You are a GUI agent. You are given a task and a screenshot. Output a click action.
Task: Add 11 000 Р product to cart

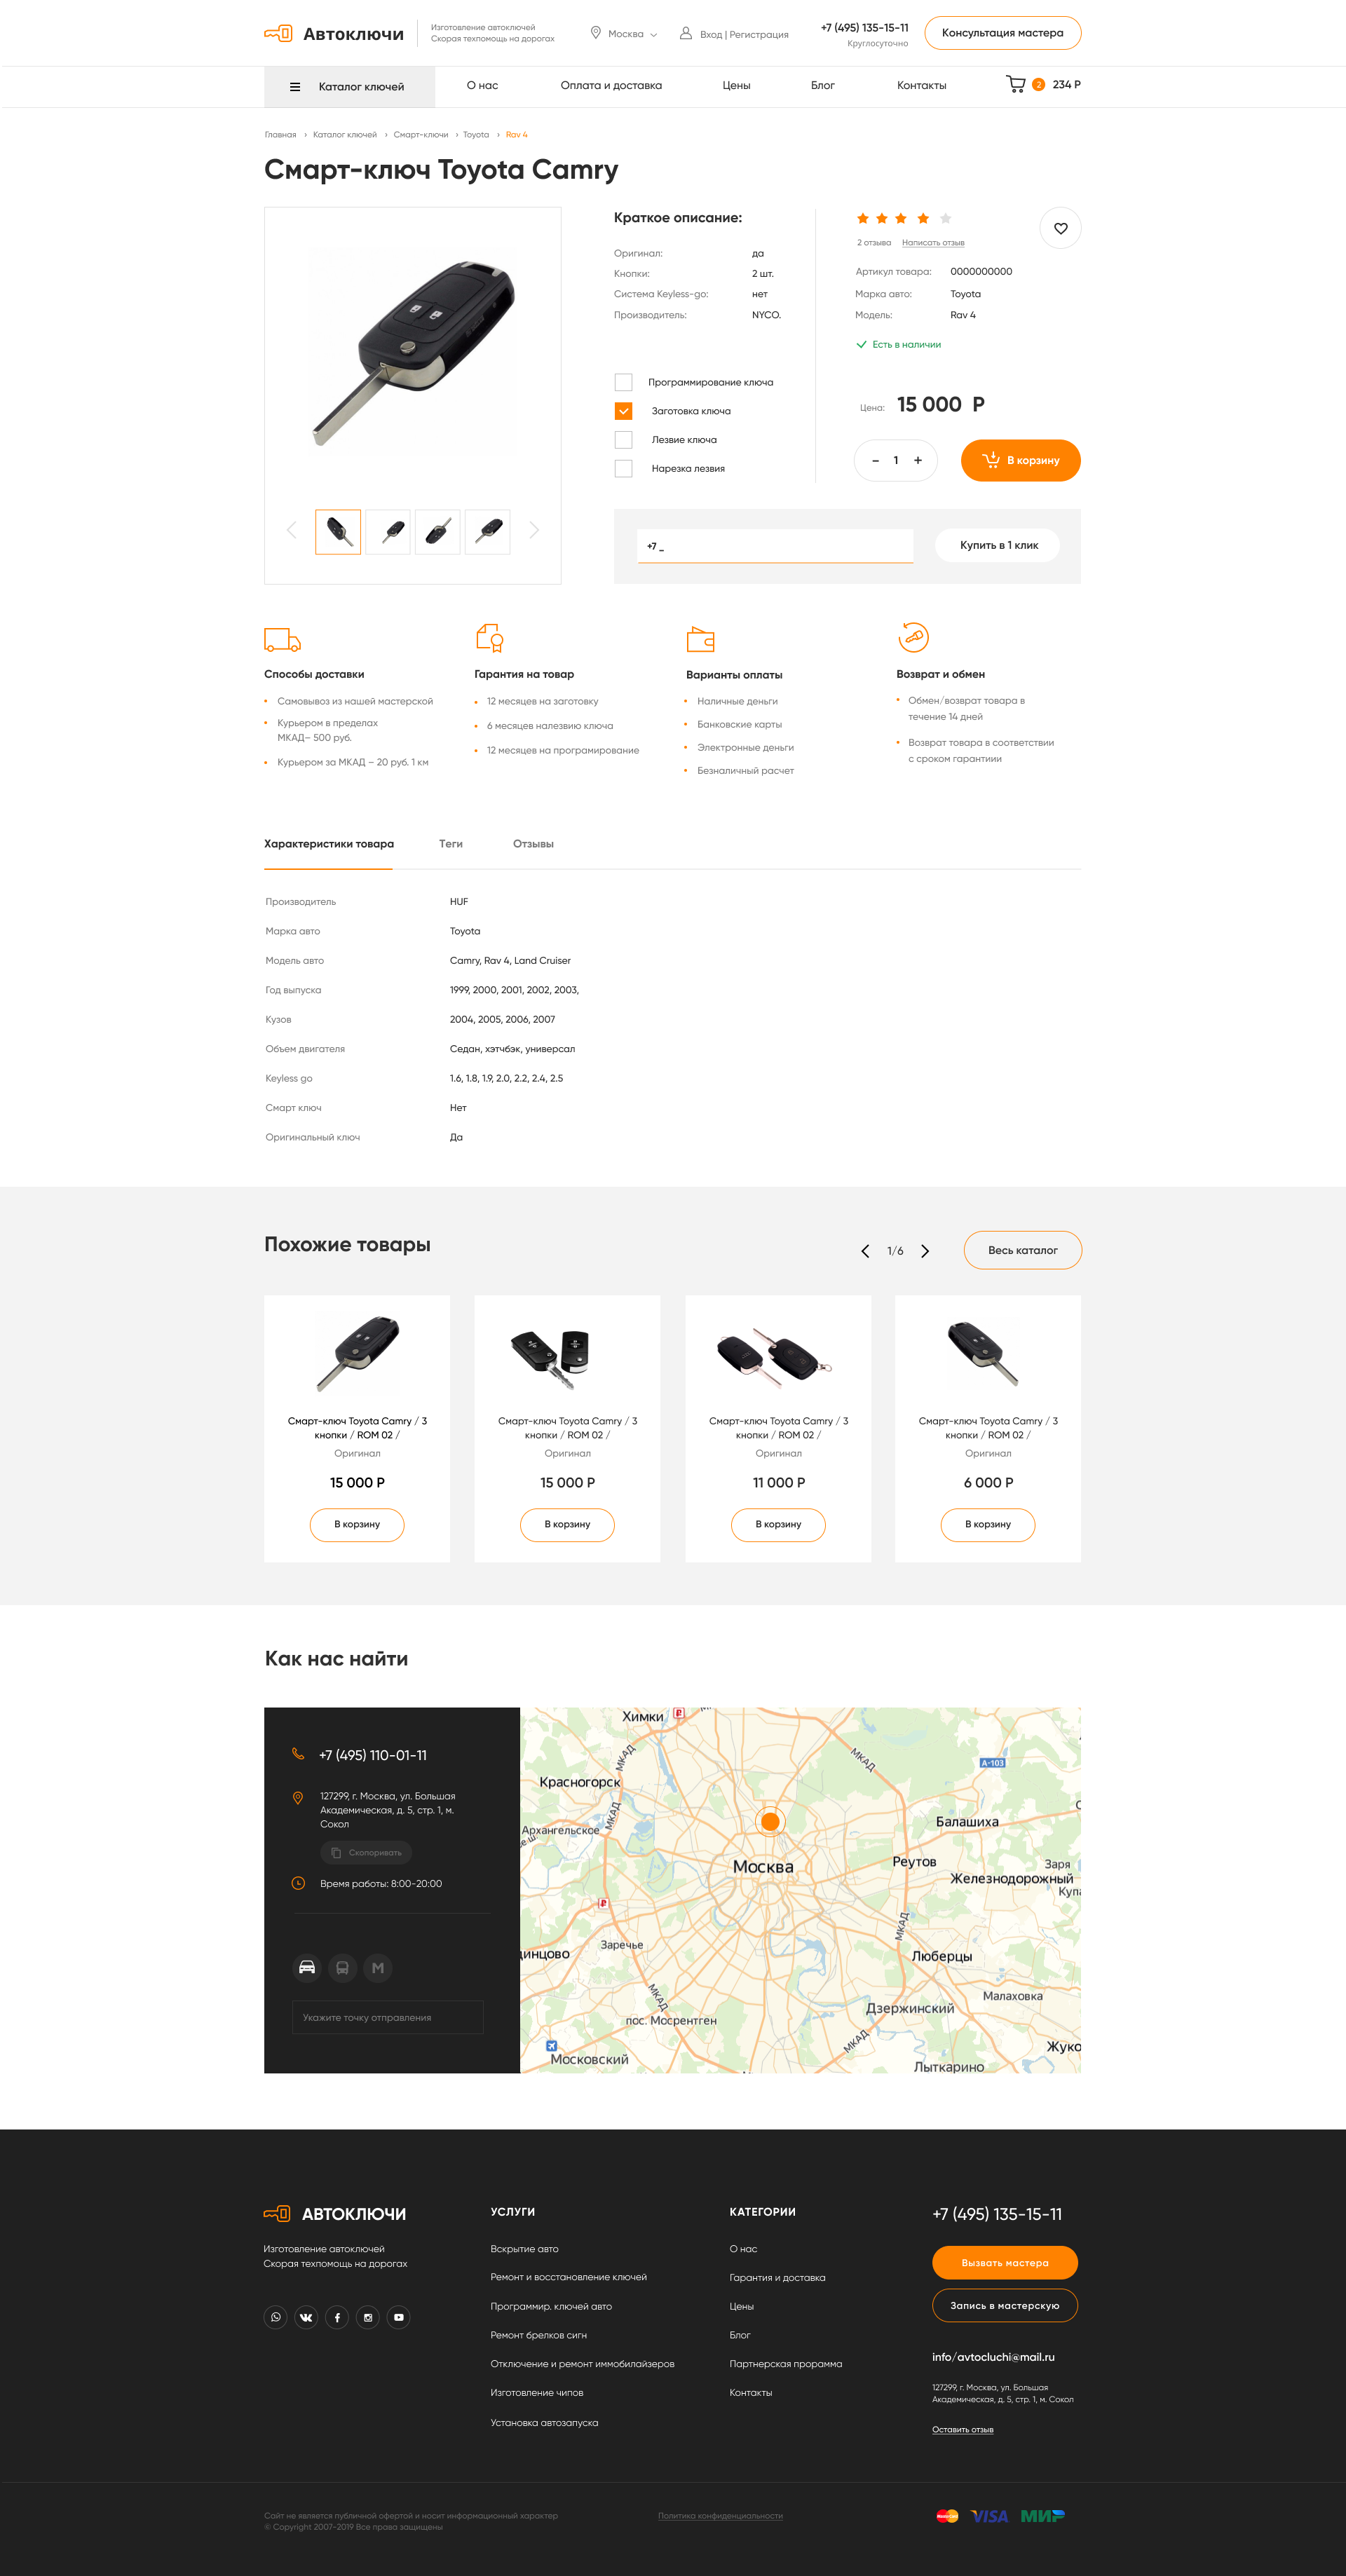click(778, 1525)
